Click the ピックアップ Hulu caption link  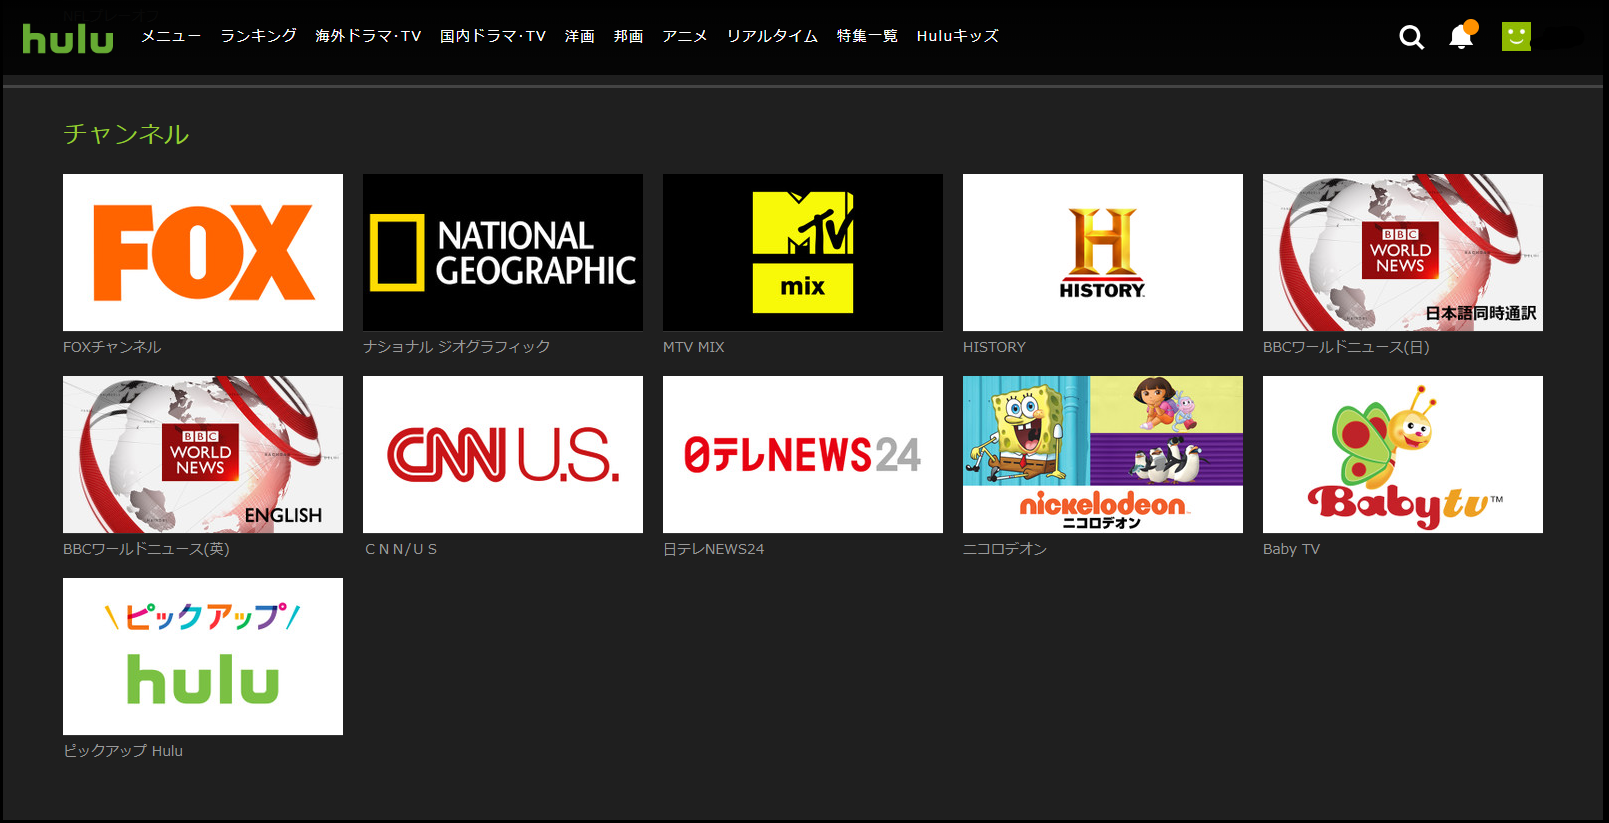coord(123,751)
